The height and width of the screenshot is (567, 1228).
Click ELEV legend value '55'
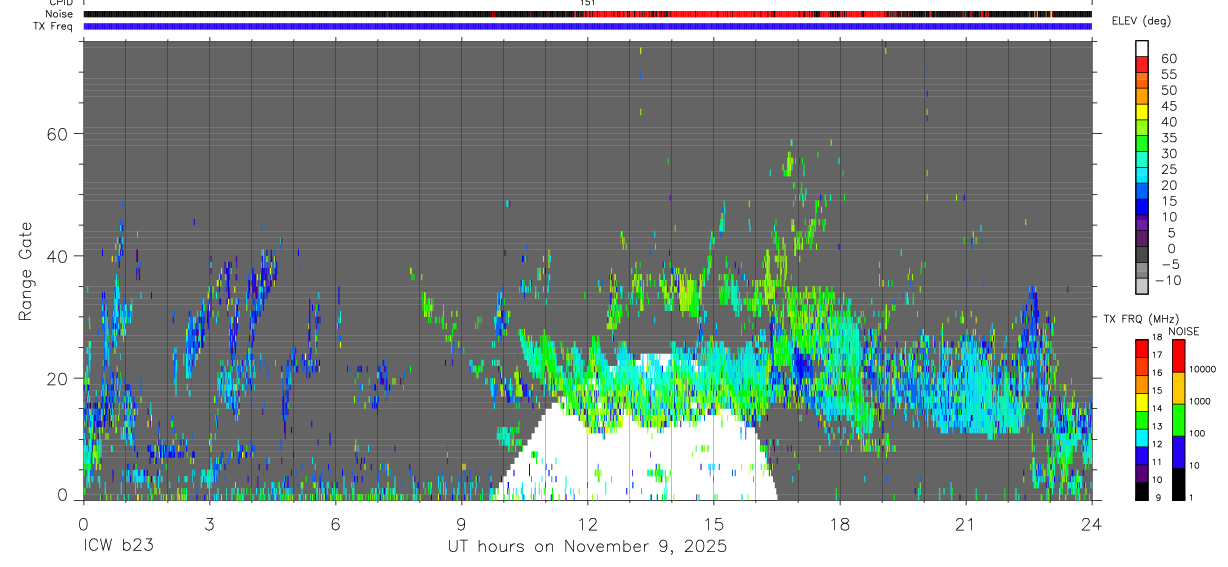[1167, 74]
